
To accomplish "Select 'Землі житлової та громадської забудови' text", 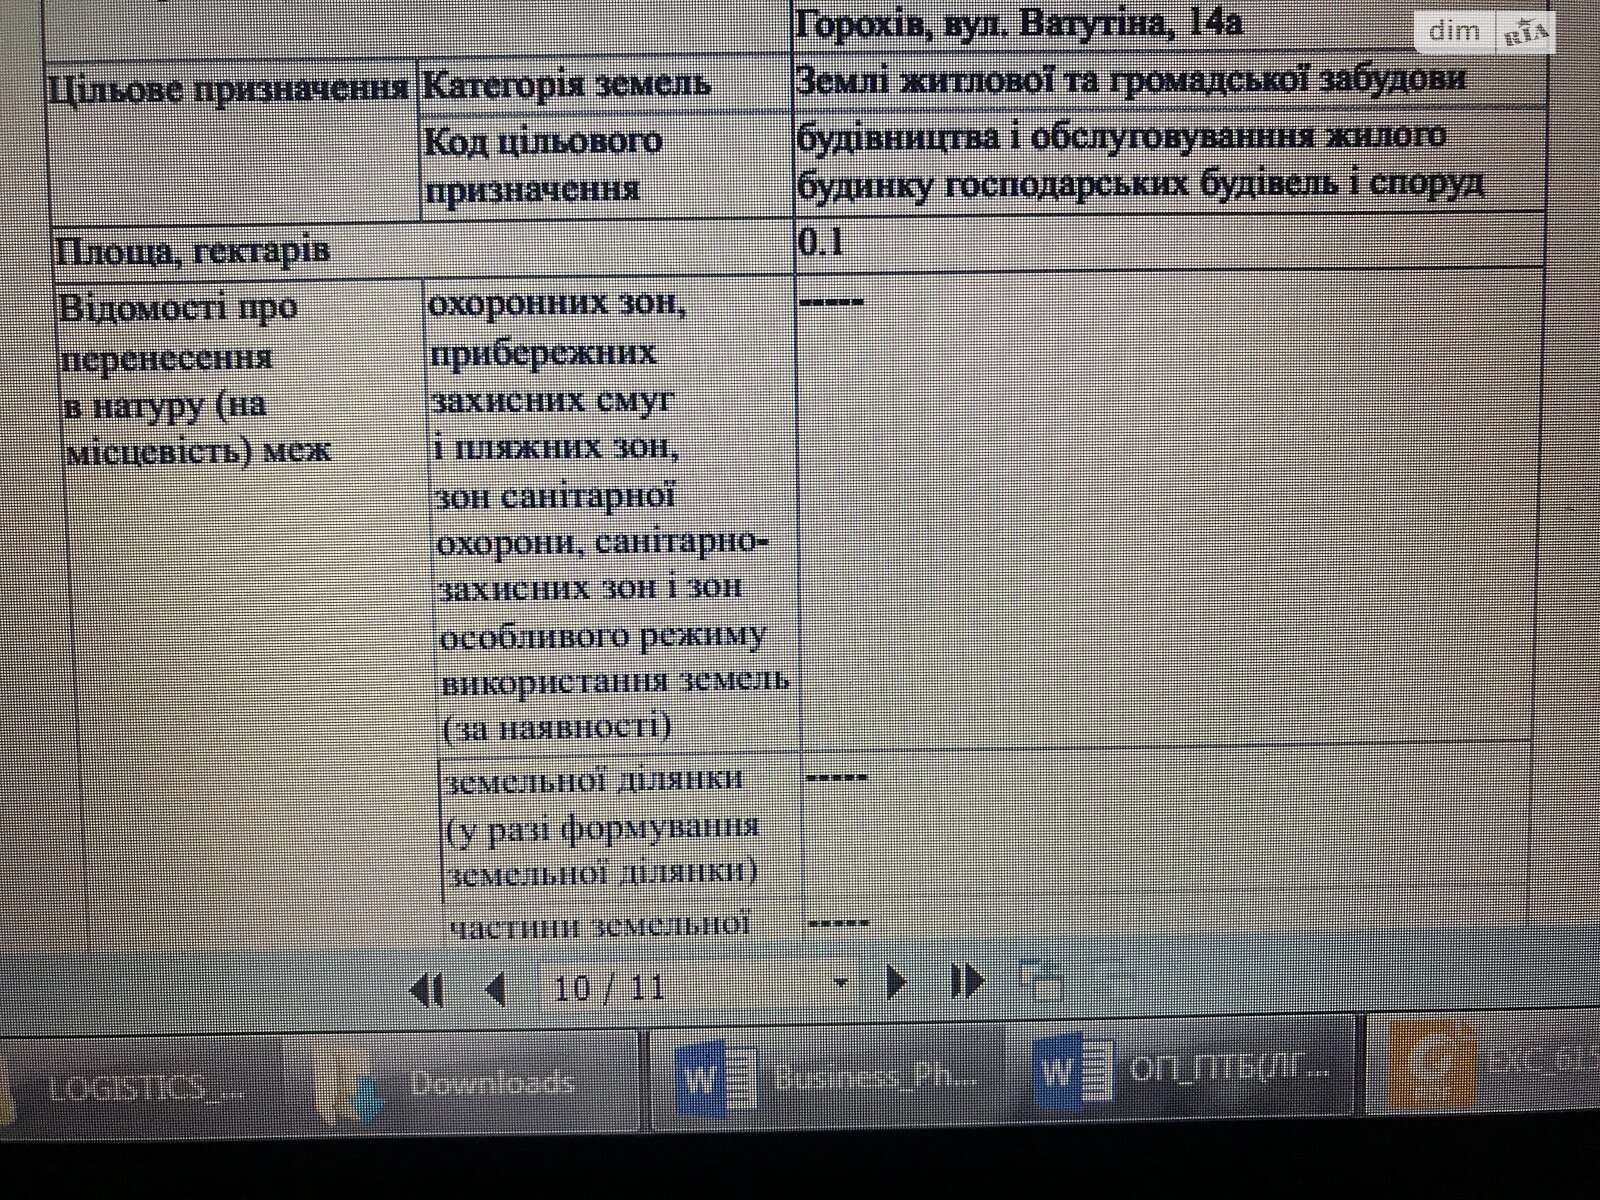I will pyautogui.click(x=1131, y=79).
